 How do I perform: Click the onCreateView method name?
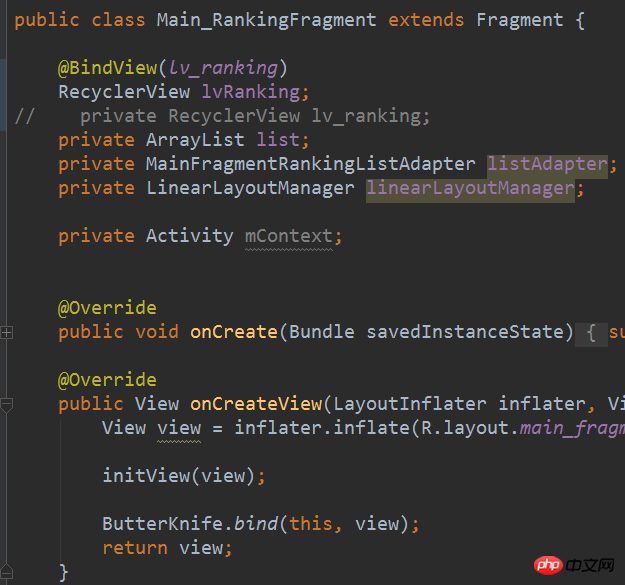click(256, 404)
